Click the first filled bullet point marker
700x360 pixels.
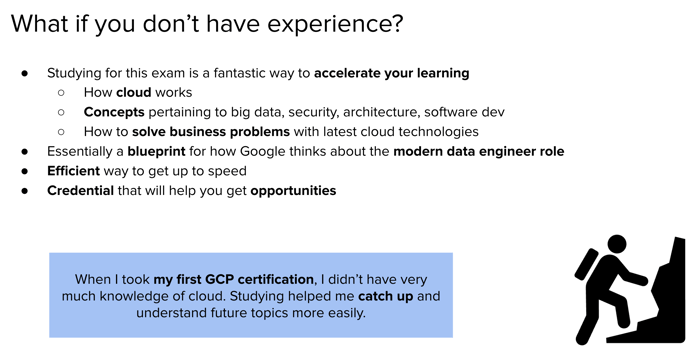click(x=25, y=73)
